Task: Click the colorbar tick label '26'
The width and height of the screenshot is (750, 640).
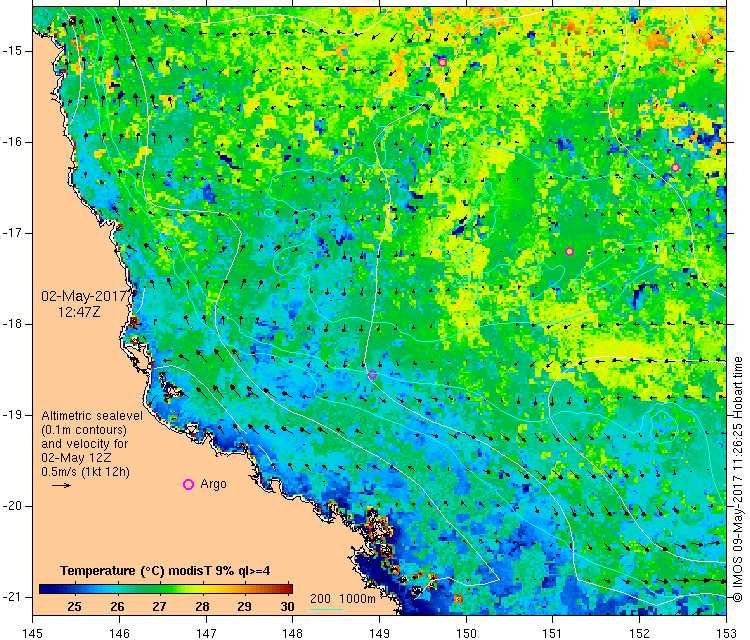Action: coord(117,607)
